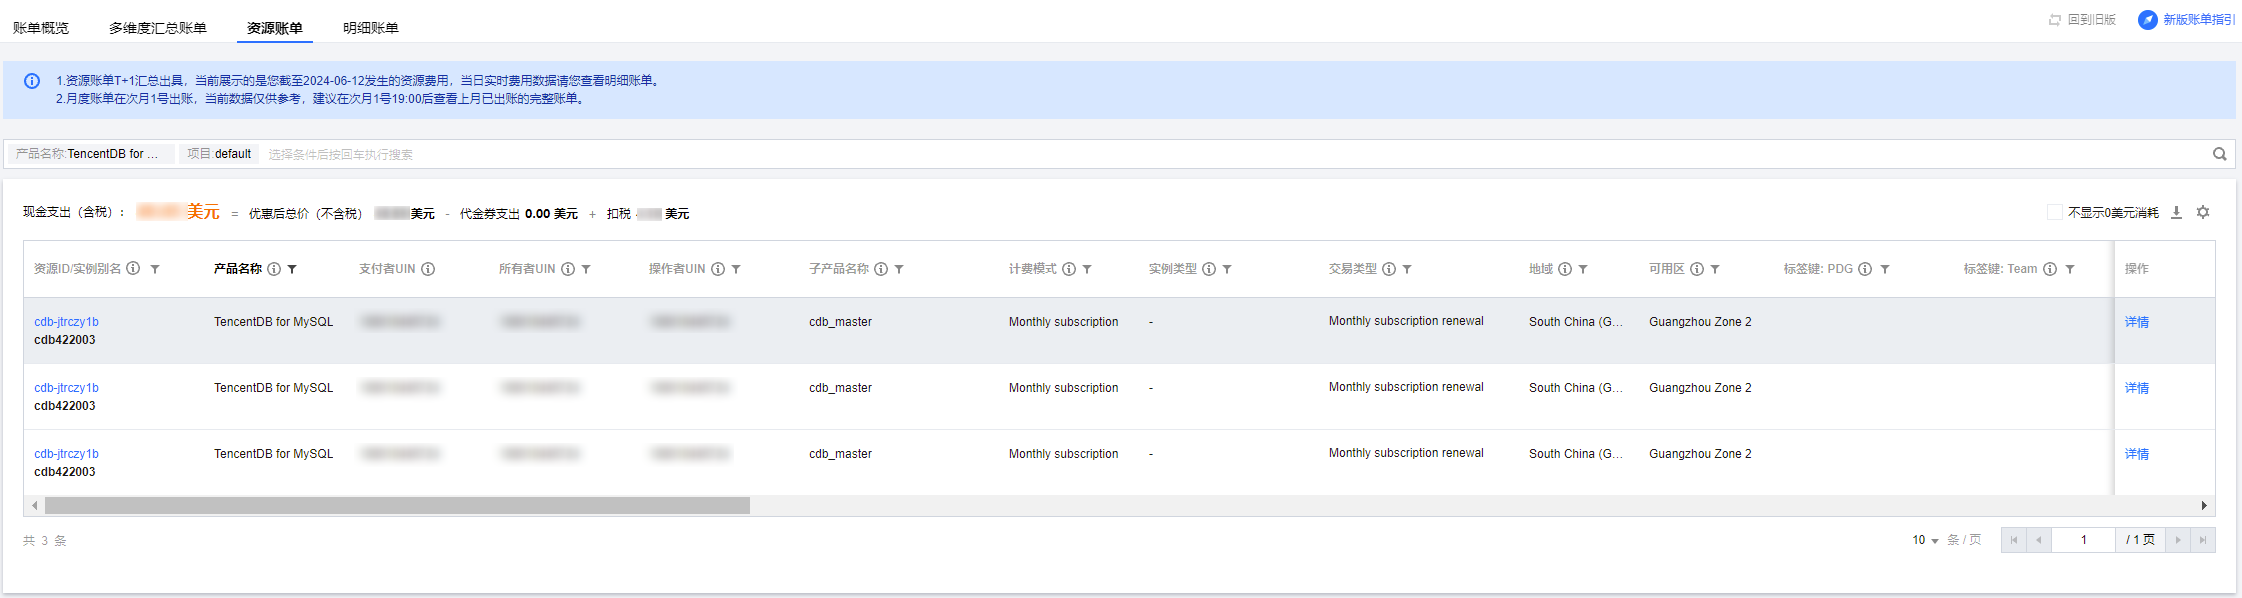Open the 账单概览 tab
This screenshot has width=2242, height=598.
click(41, 28)
